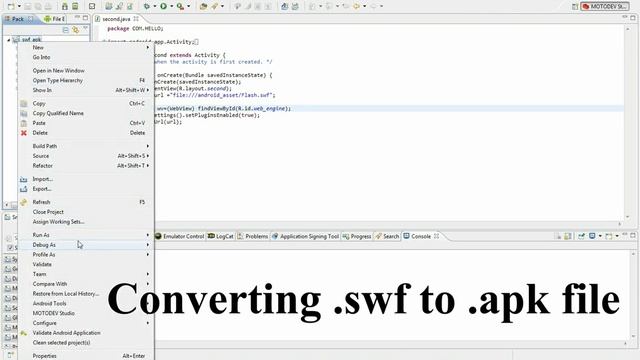The width and height of the screenshot is (640, 360).
Task: Minimize the Package Explorer panel
Action: tap(77, 18)
